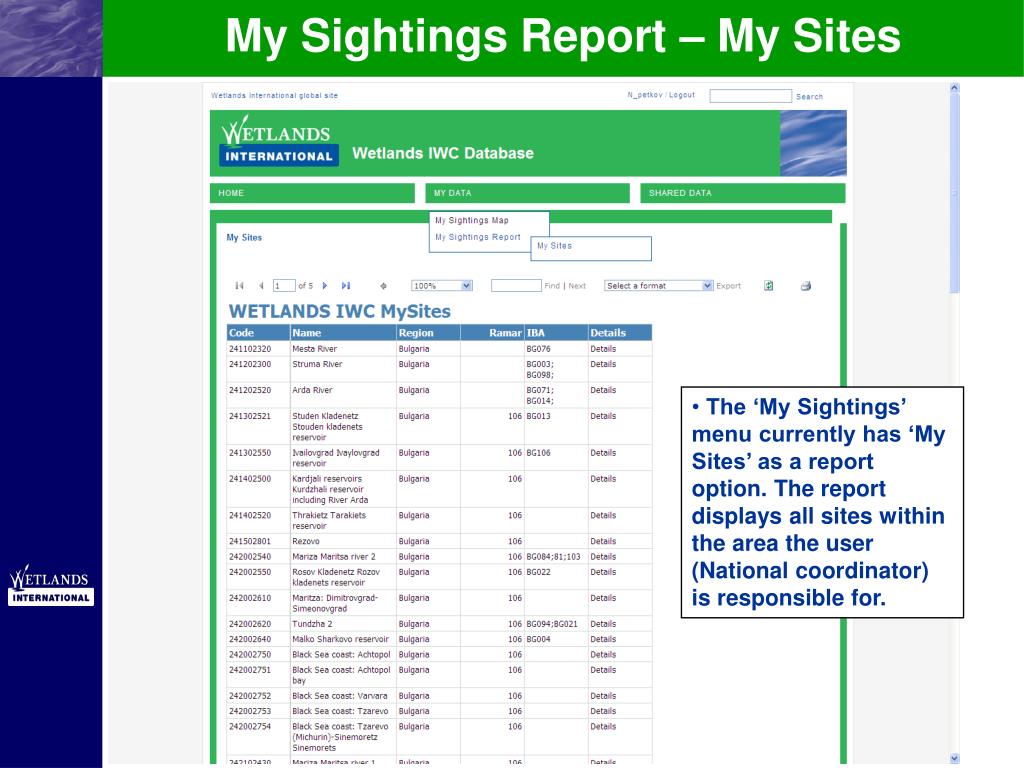Open Details for Kardjali reservoirs
The height and width of the screenshot is (768, 1024).
pyautogui.click(x=603, y=479)
